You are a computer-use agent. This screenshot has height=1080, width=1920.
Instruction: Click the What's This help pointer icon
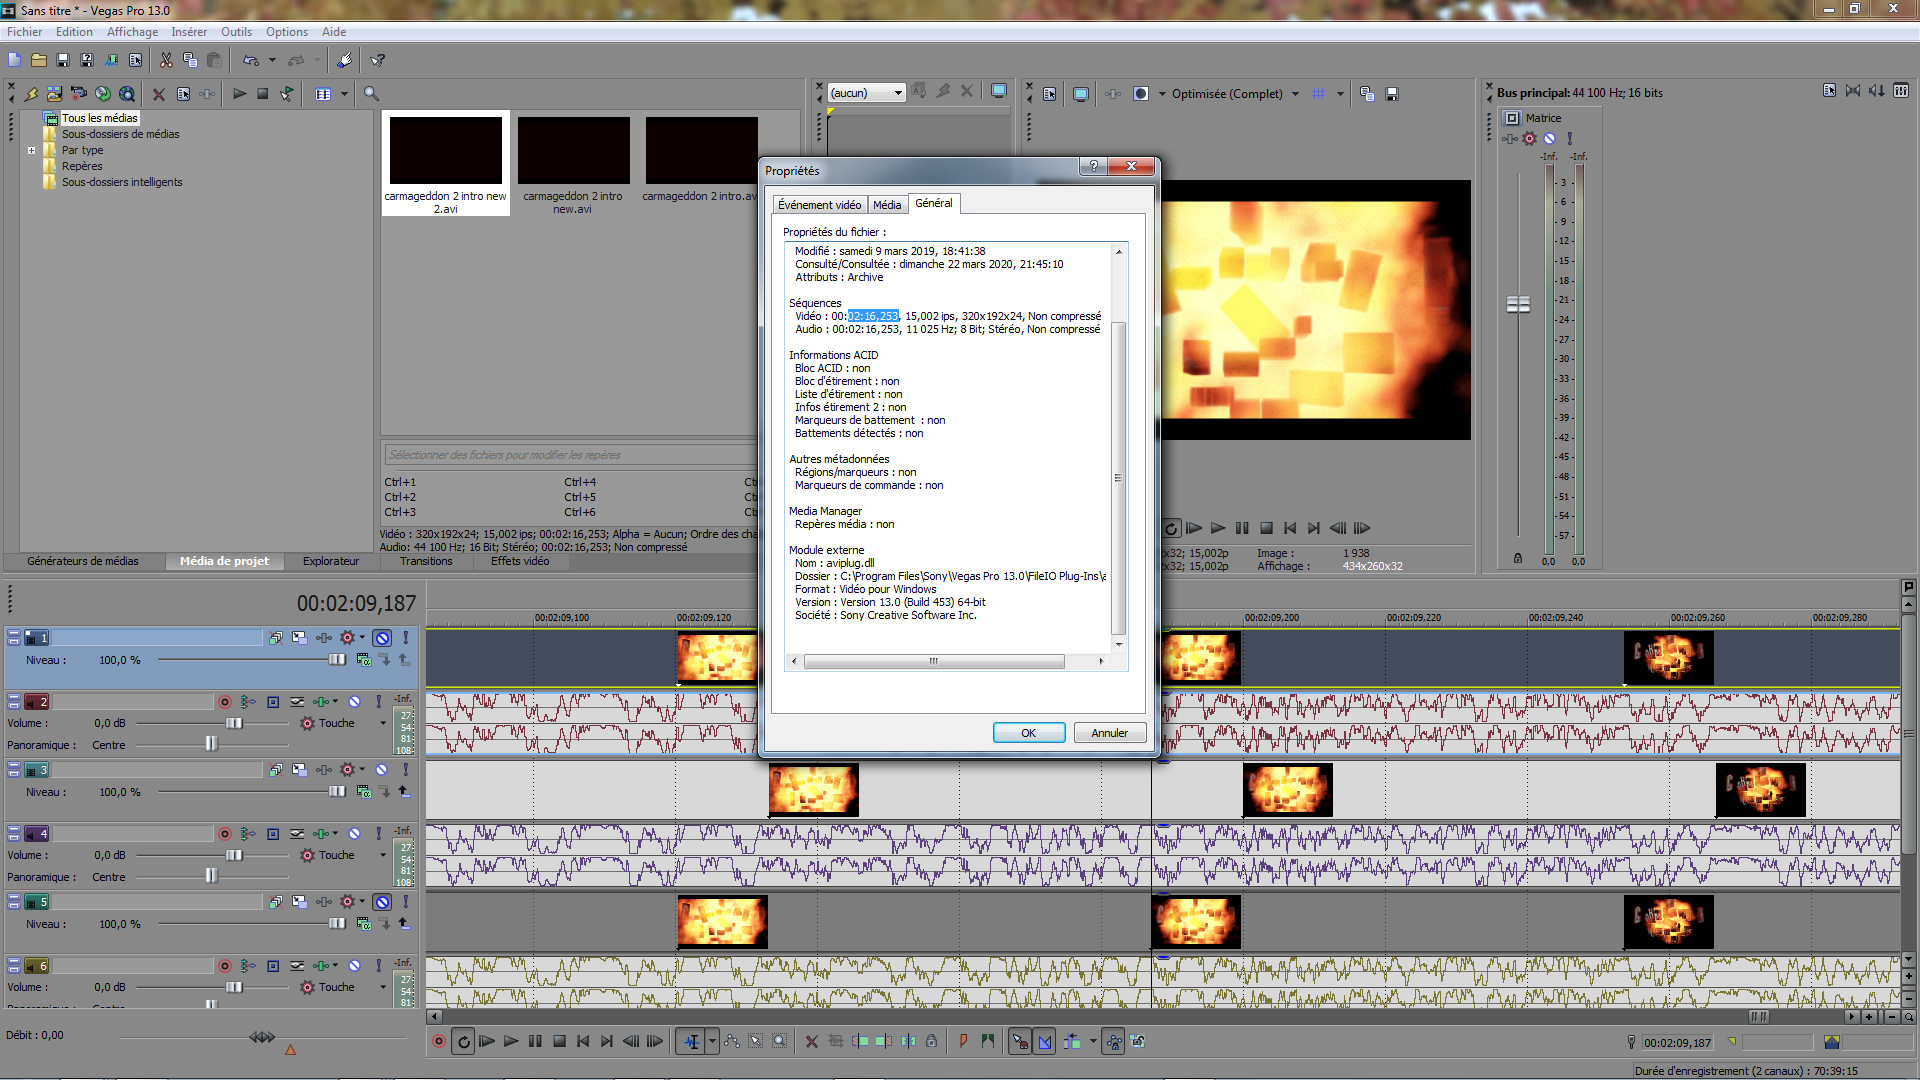(378, 60)
